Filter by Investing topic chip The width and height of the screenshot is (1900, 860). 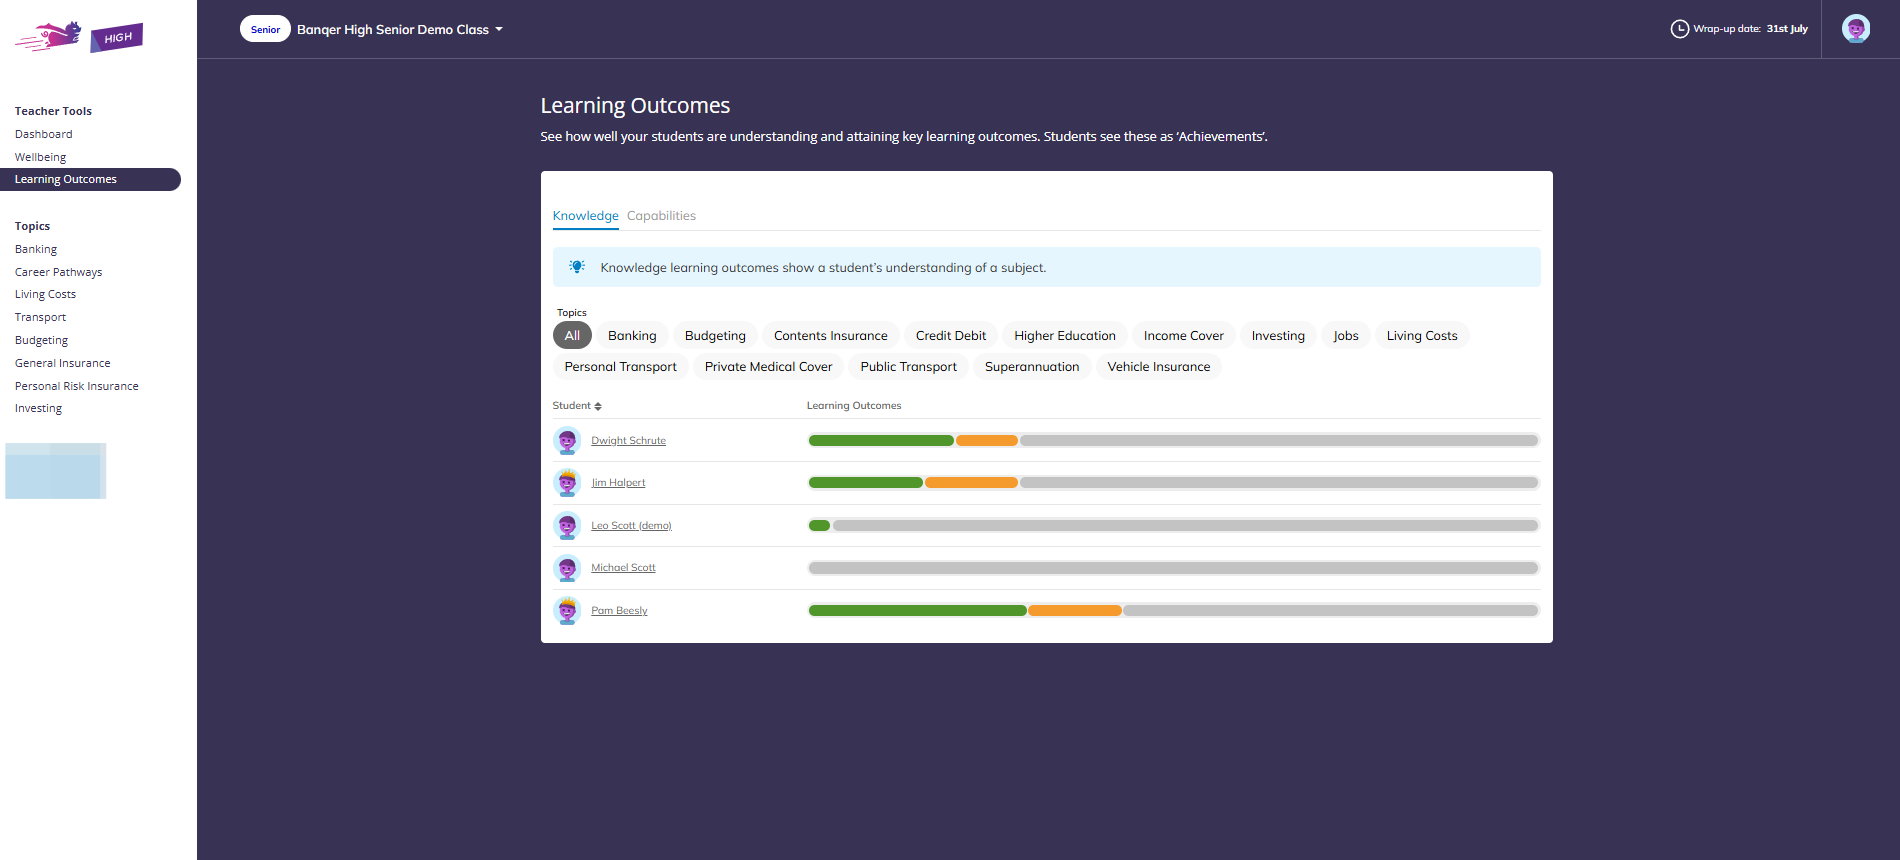tap(1278, 336)
